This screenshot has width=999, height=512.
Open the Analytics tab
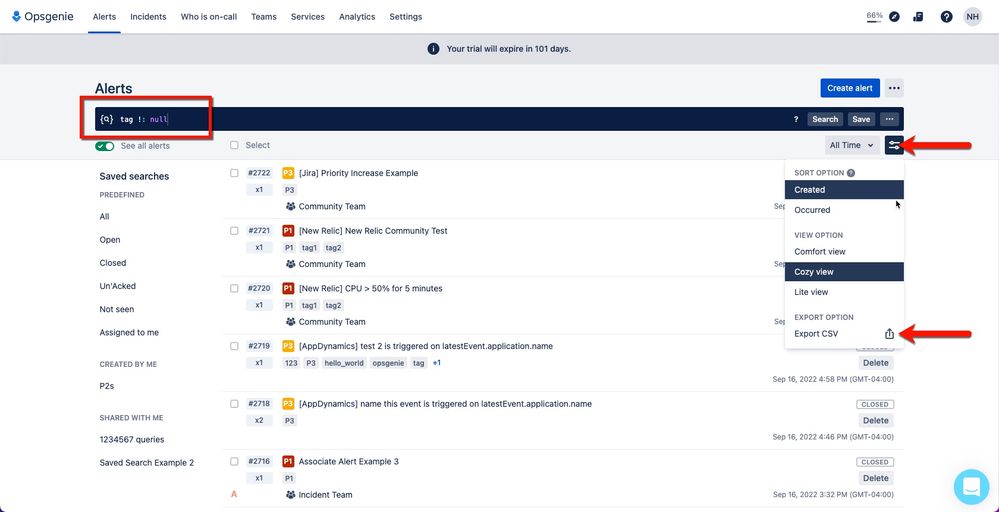pos(357,17)
